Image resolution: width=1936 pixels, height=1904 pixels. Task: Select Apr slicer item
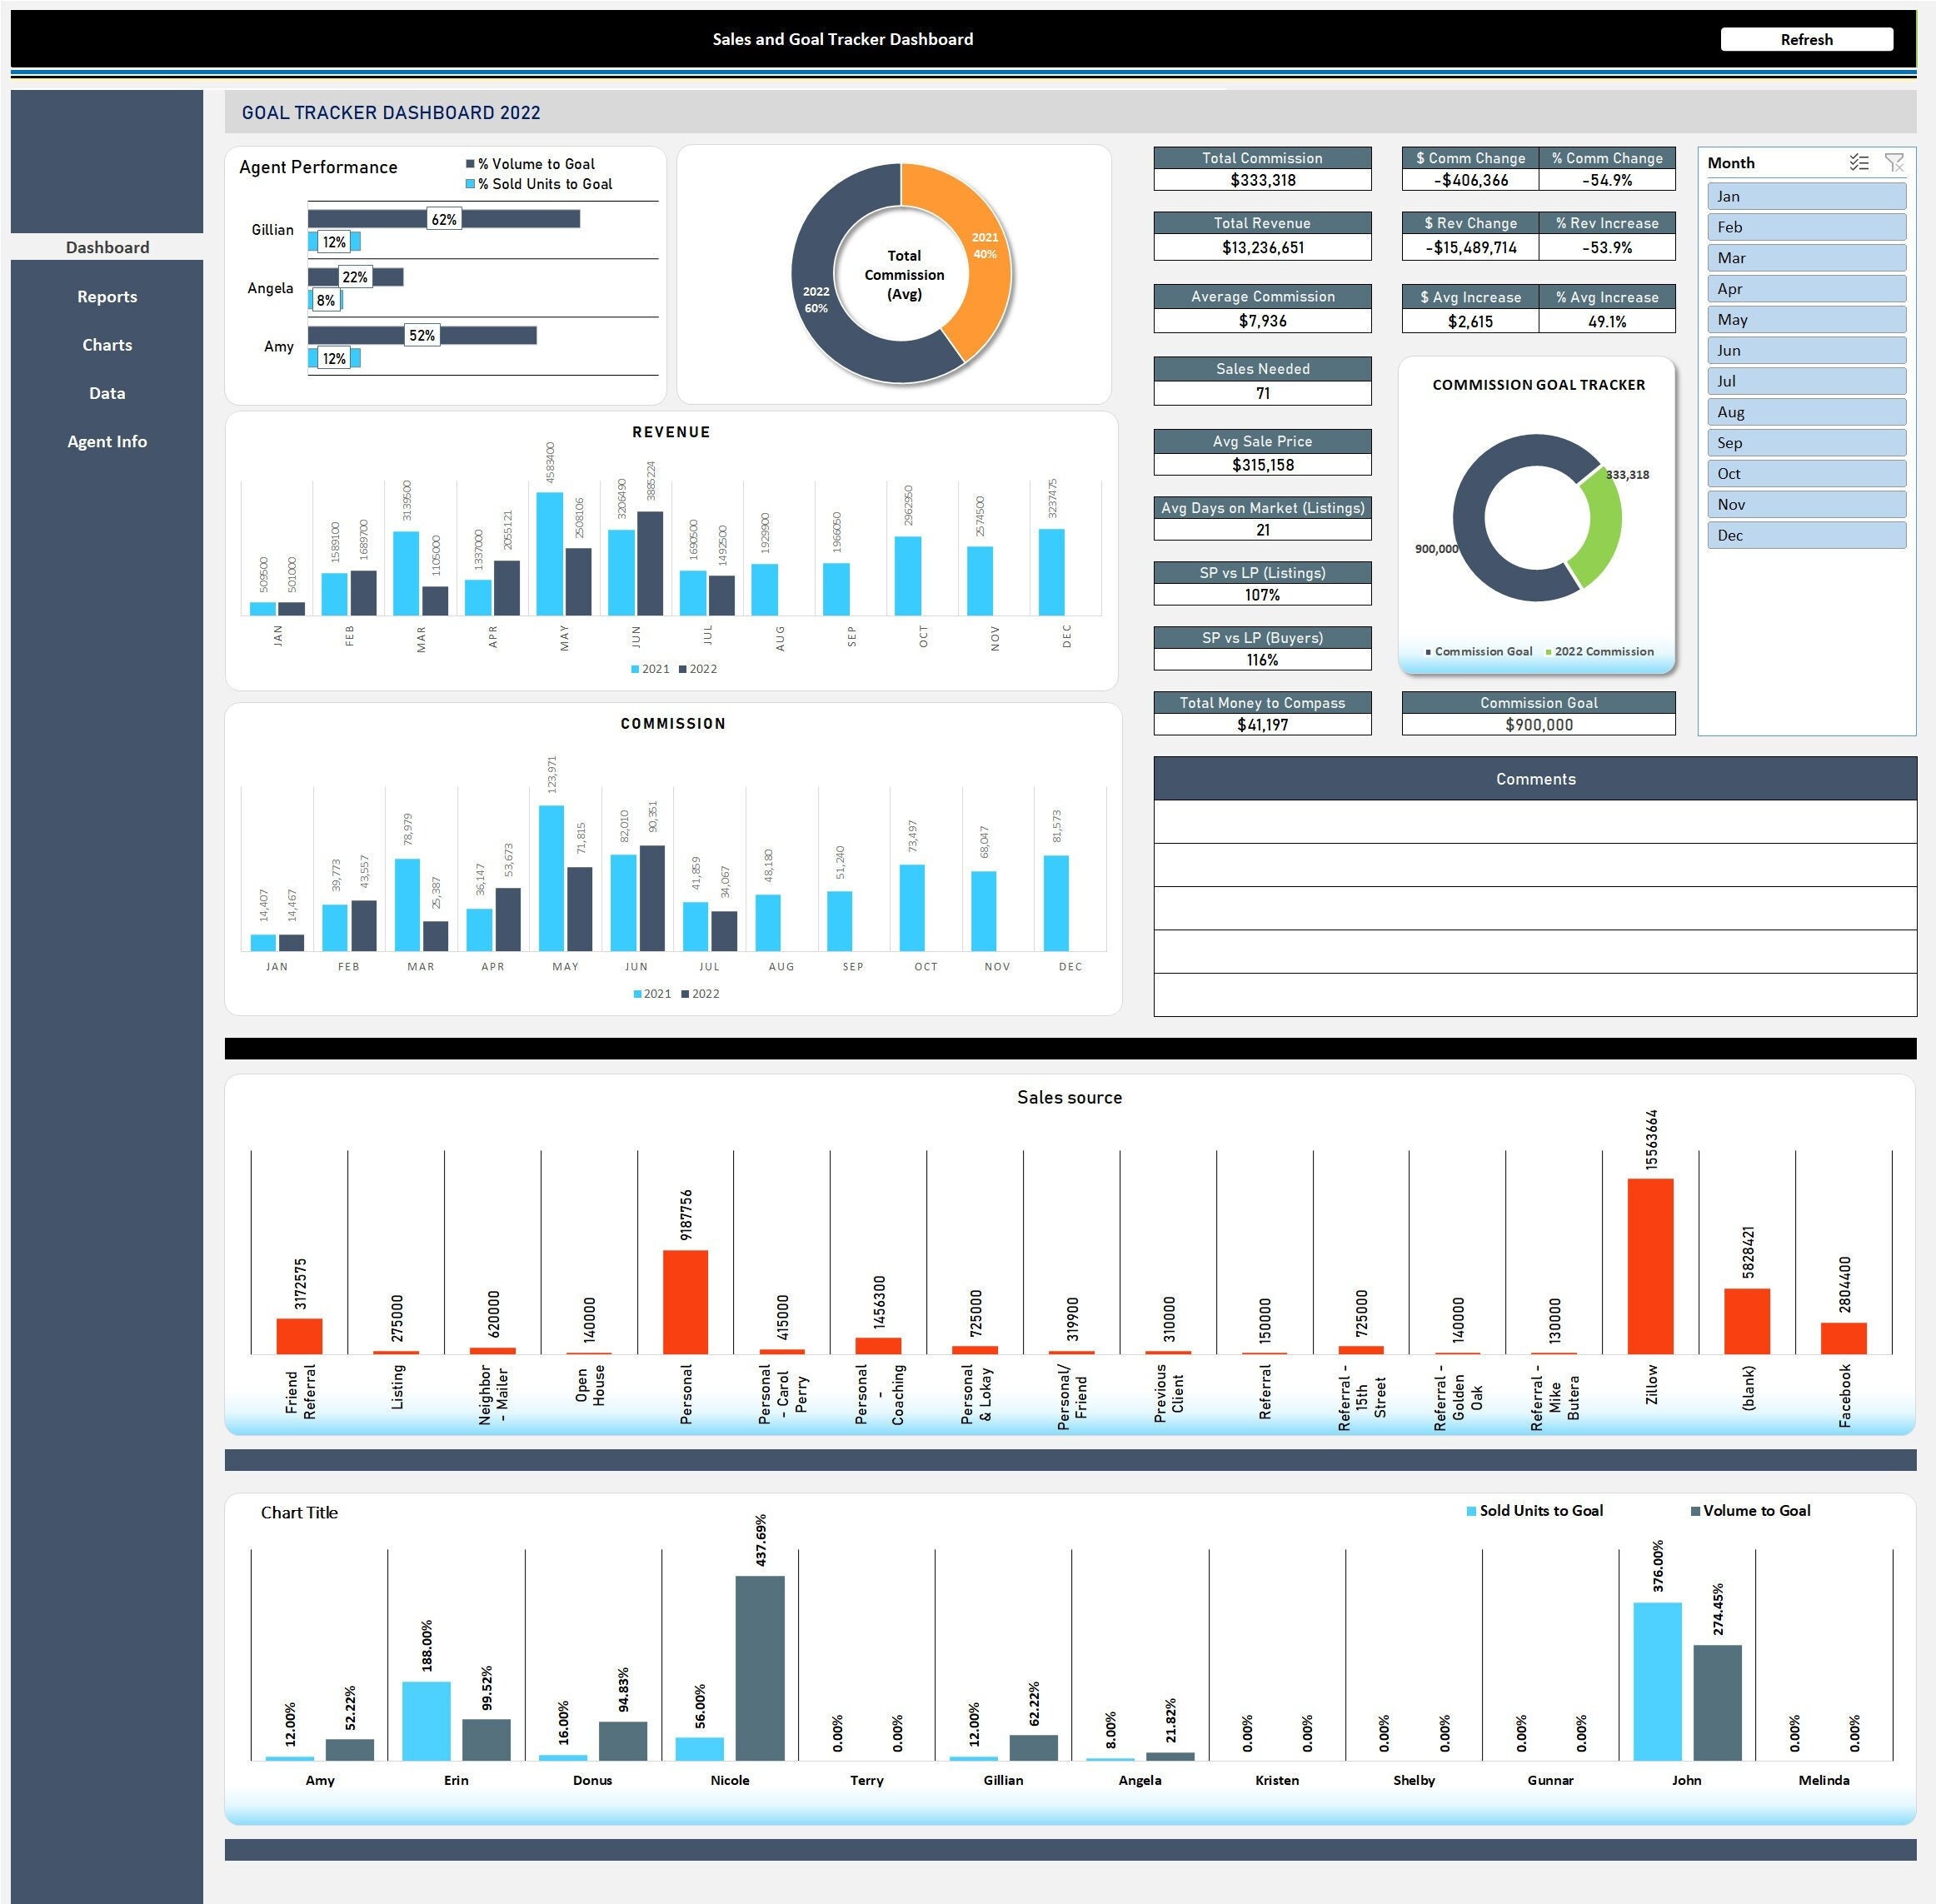click(1806, 288)
